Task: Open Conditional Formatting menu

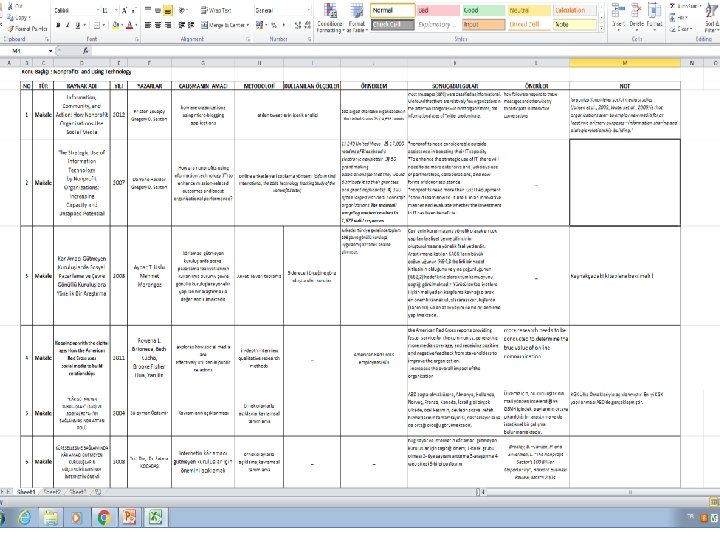Action: 330,17
